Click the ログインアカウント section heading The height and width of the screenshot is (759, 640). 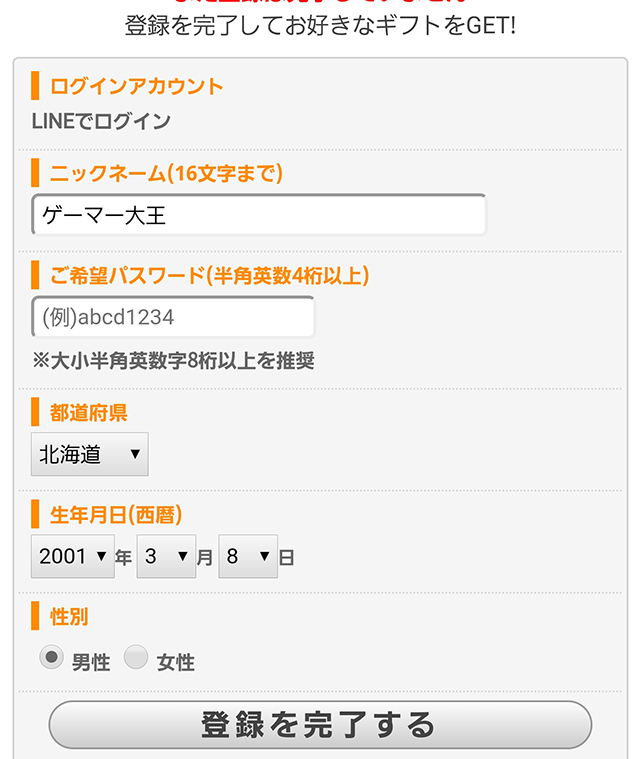[137, 86]
